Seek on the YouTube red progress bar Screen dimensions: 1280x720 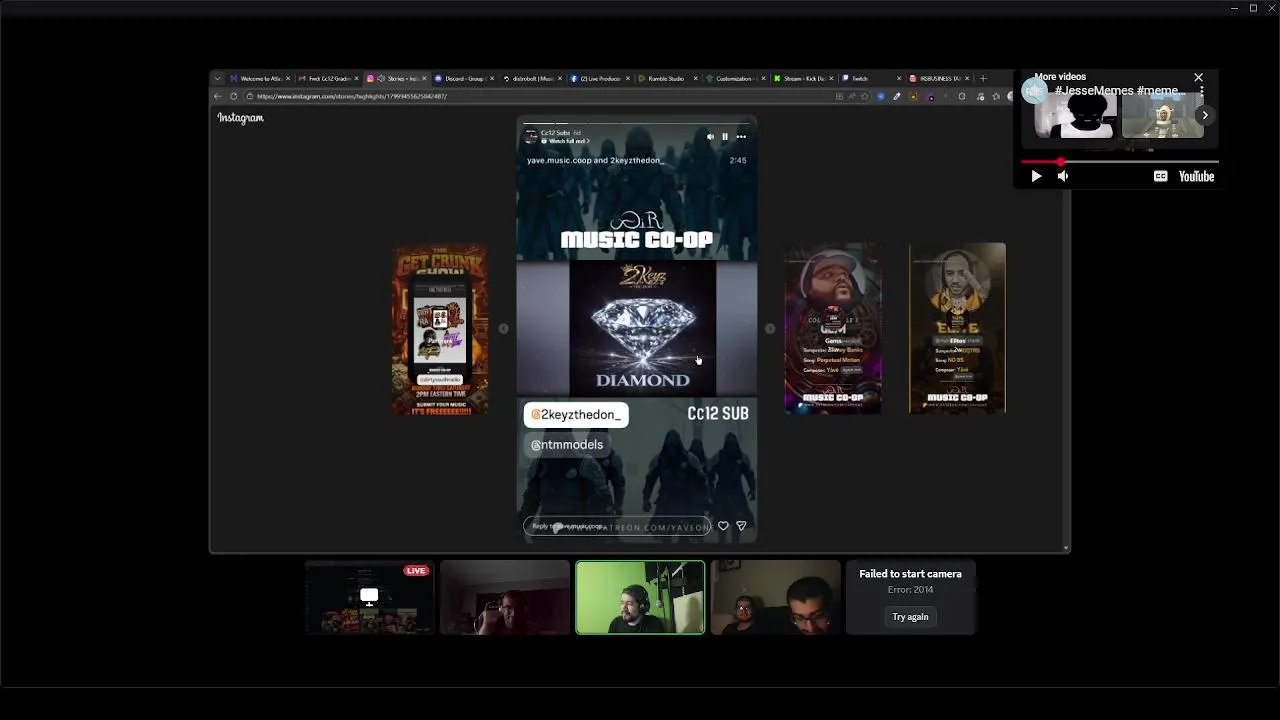[x=1119, y=161]
